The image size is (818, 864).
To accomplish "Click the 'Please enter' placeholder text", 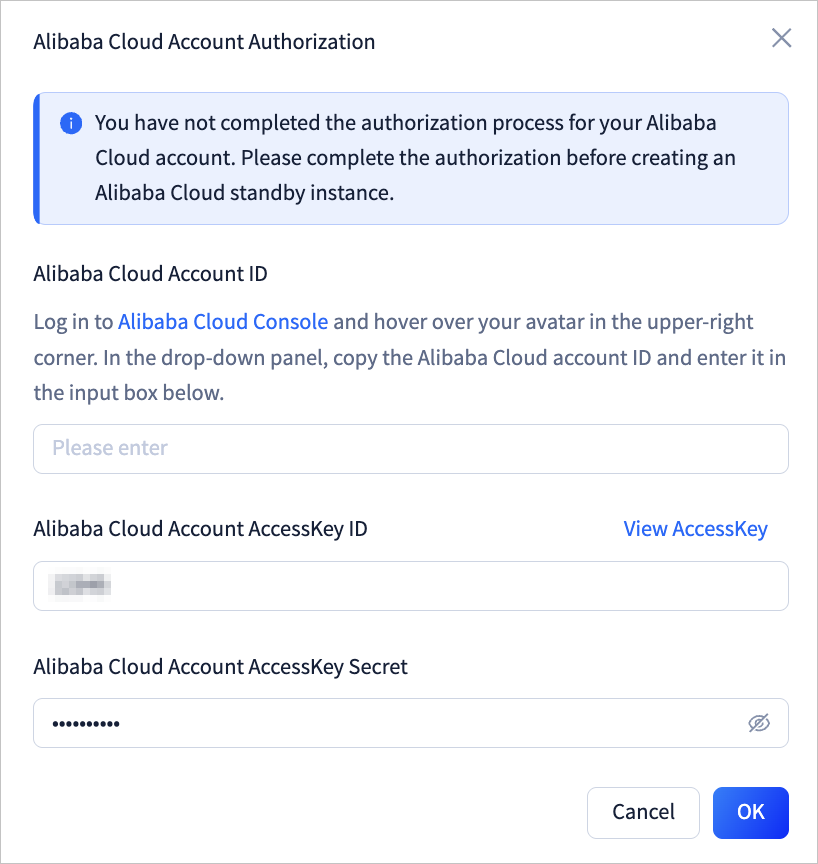I will coord(110,449).
